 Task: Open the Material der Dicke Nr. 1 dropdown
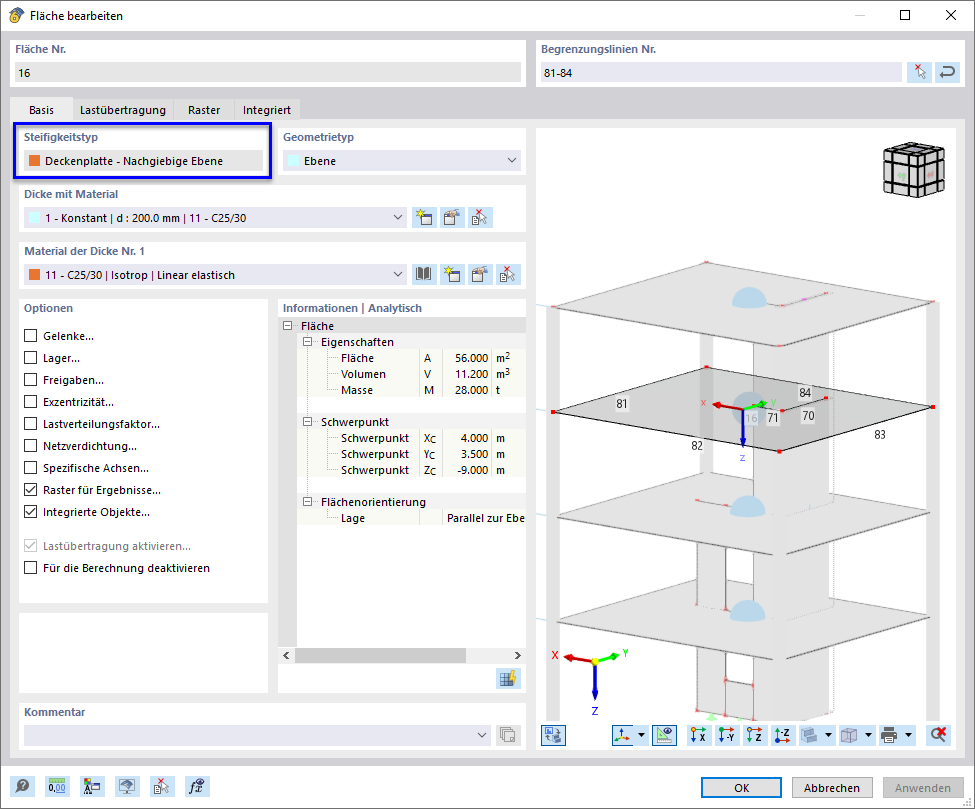coord(397,274)
